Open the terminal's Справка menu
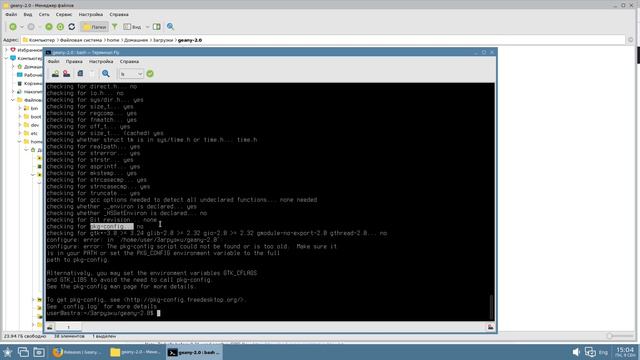Screen dimensions: 640x360 [129, 62]
